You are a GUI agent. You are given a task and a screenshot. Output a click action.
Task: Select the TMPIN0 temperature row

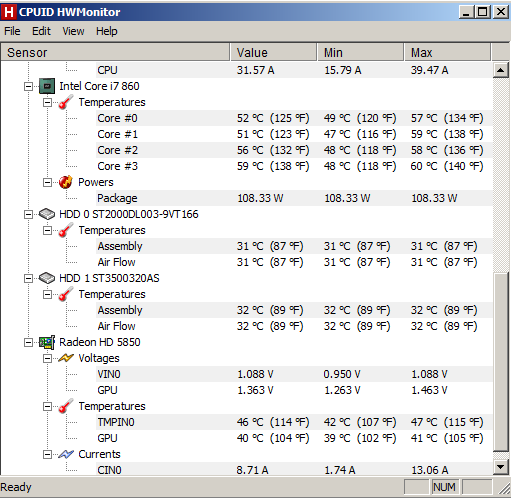pos(294,422)
